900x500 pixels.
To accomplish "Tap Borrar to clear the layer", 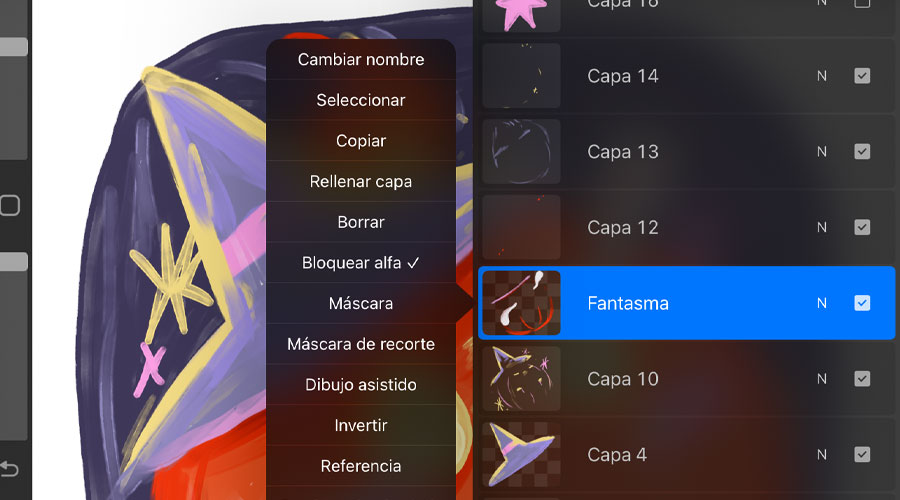I will 361,222.
